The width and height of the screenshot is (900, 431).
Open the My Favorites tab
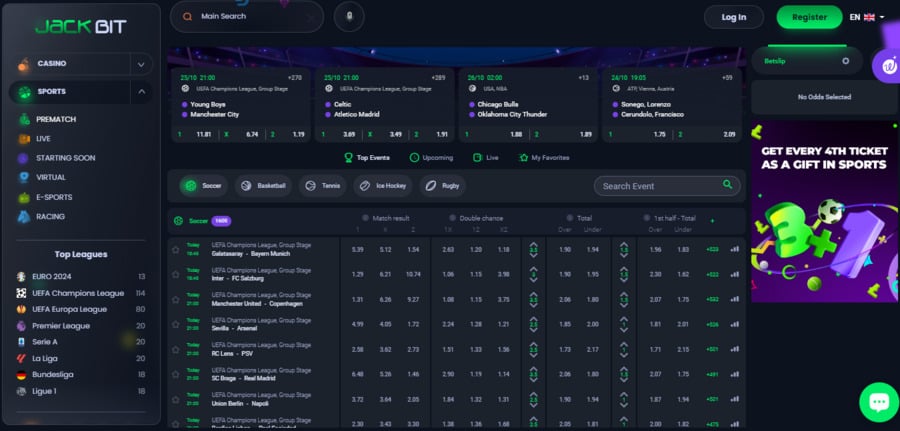pyautogui.click(x=544, y=158)
